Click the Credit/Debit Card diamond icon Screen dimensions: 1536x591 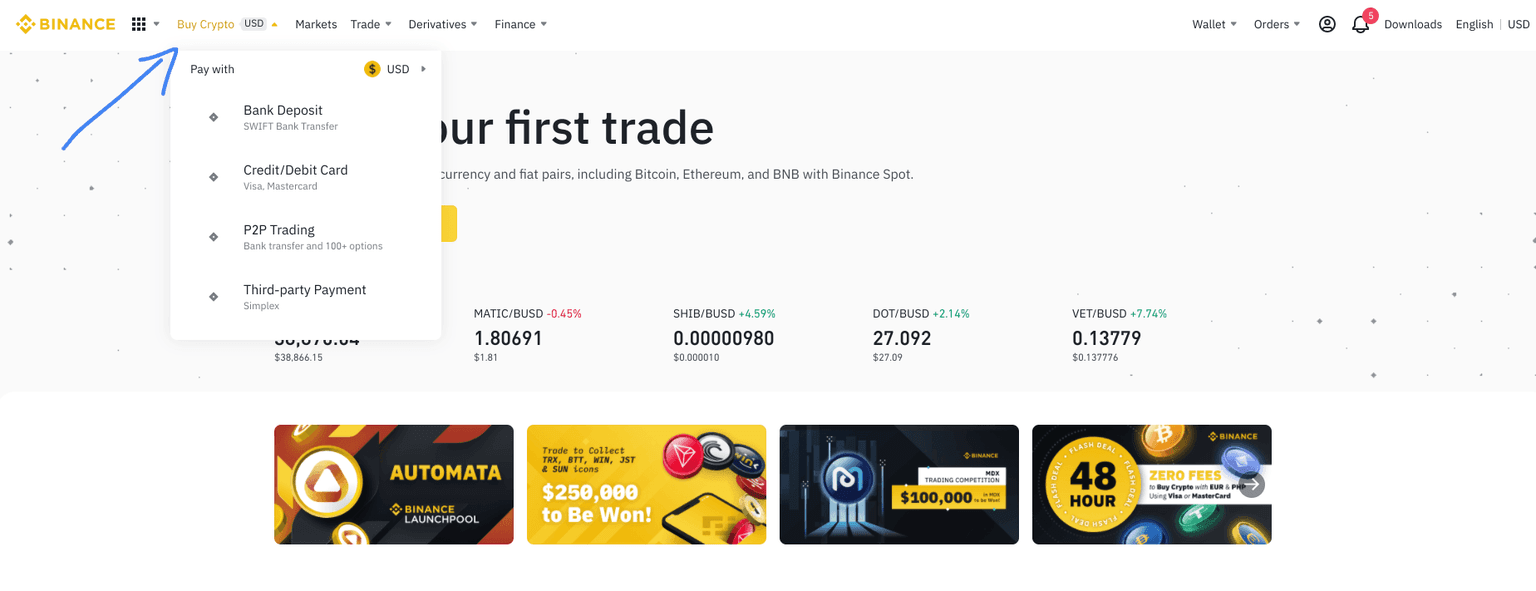[x=213, y=177]
